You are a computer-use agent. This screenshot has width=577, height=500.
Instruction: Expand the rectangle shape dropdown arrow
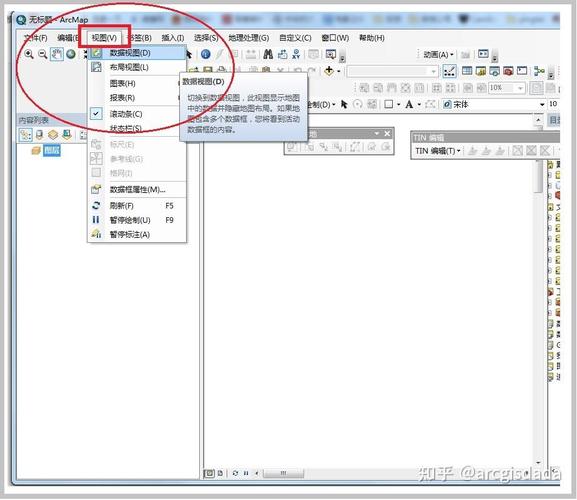coord(399,105)
